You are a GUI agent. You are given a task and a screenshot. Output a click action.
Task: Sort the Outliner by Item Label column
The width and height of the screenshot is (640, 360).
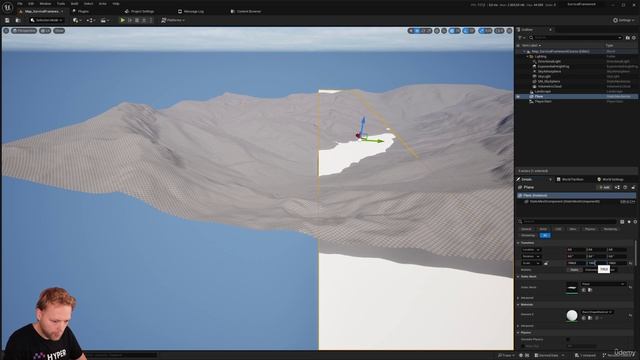pyautogui.click(x=531, y=45)
